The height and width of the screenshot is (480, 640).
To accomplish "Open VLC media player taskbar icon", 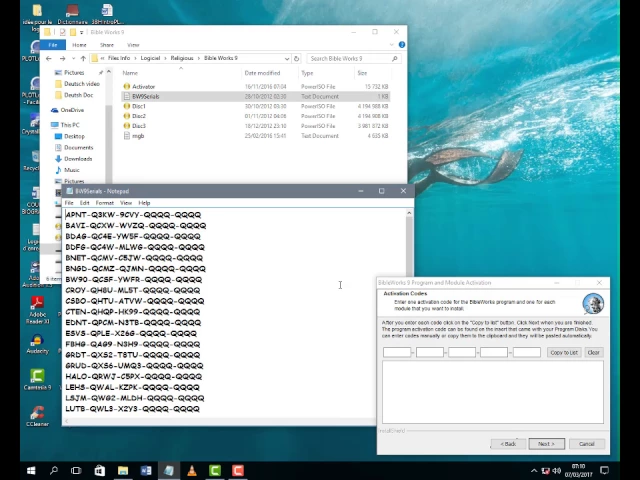I will click(x=191, y=471).
